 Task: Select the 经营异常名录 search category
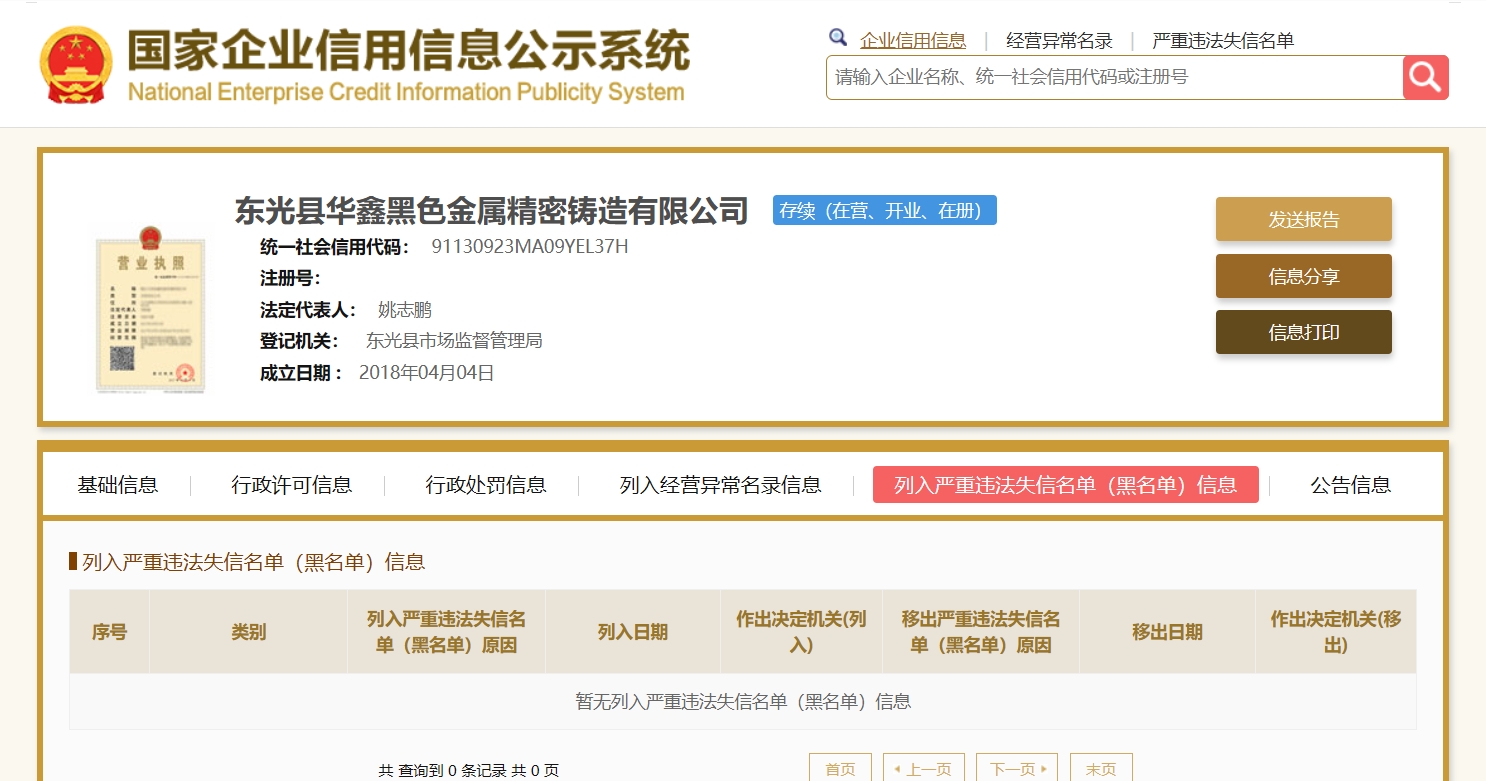[x=1059, y=41]
